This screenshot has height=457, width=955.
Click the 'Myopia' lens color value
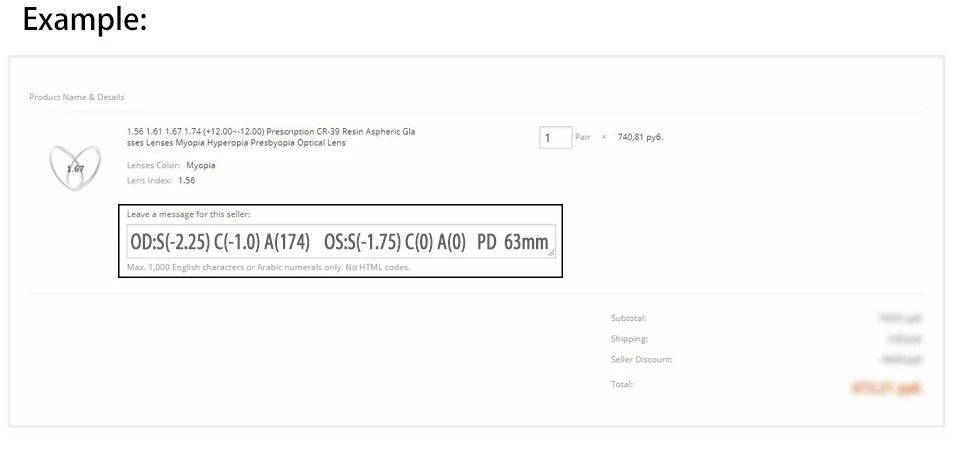coord(201,165)
